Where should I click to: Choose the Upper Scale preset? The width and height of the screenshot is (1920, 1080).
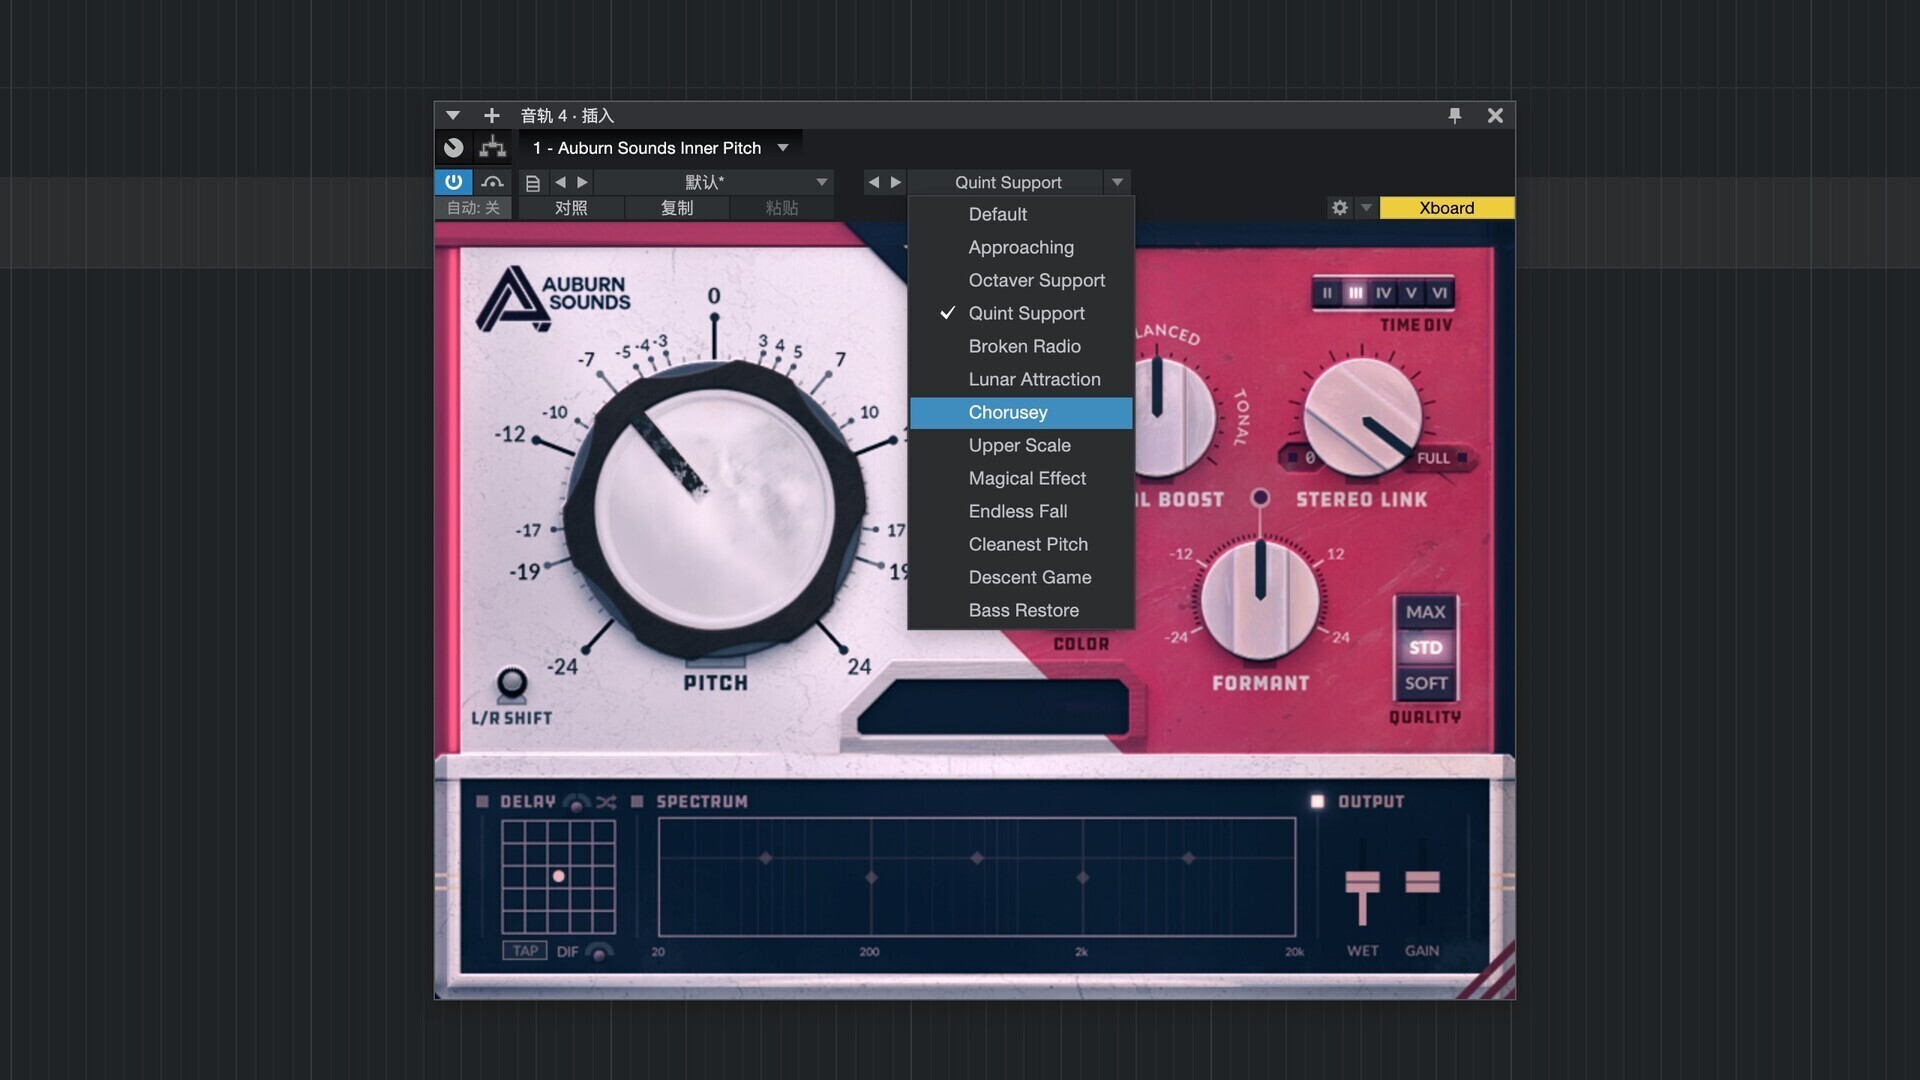click(x=1021, y=445)
